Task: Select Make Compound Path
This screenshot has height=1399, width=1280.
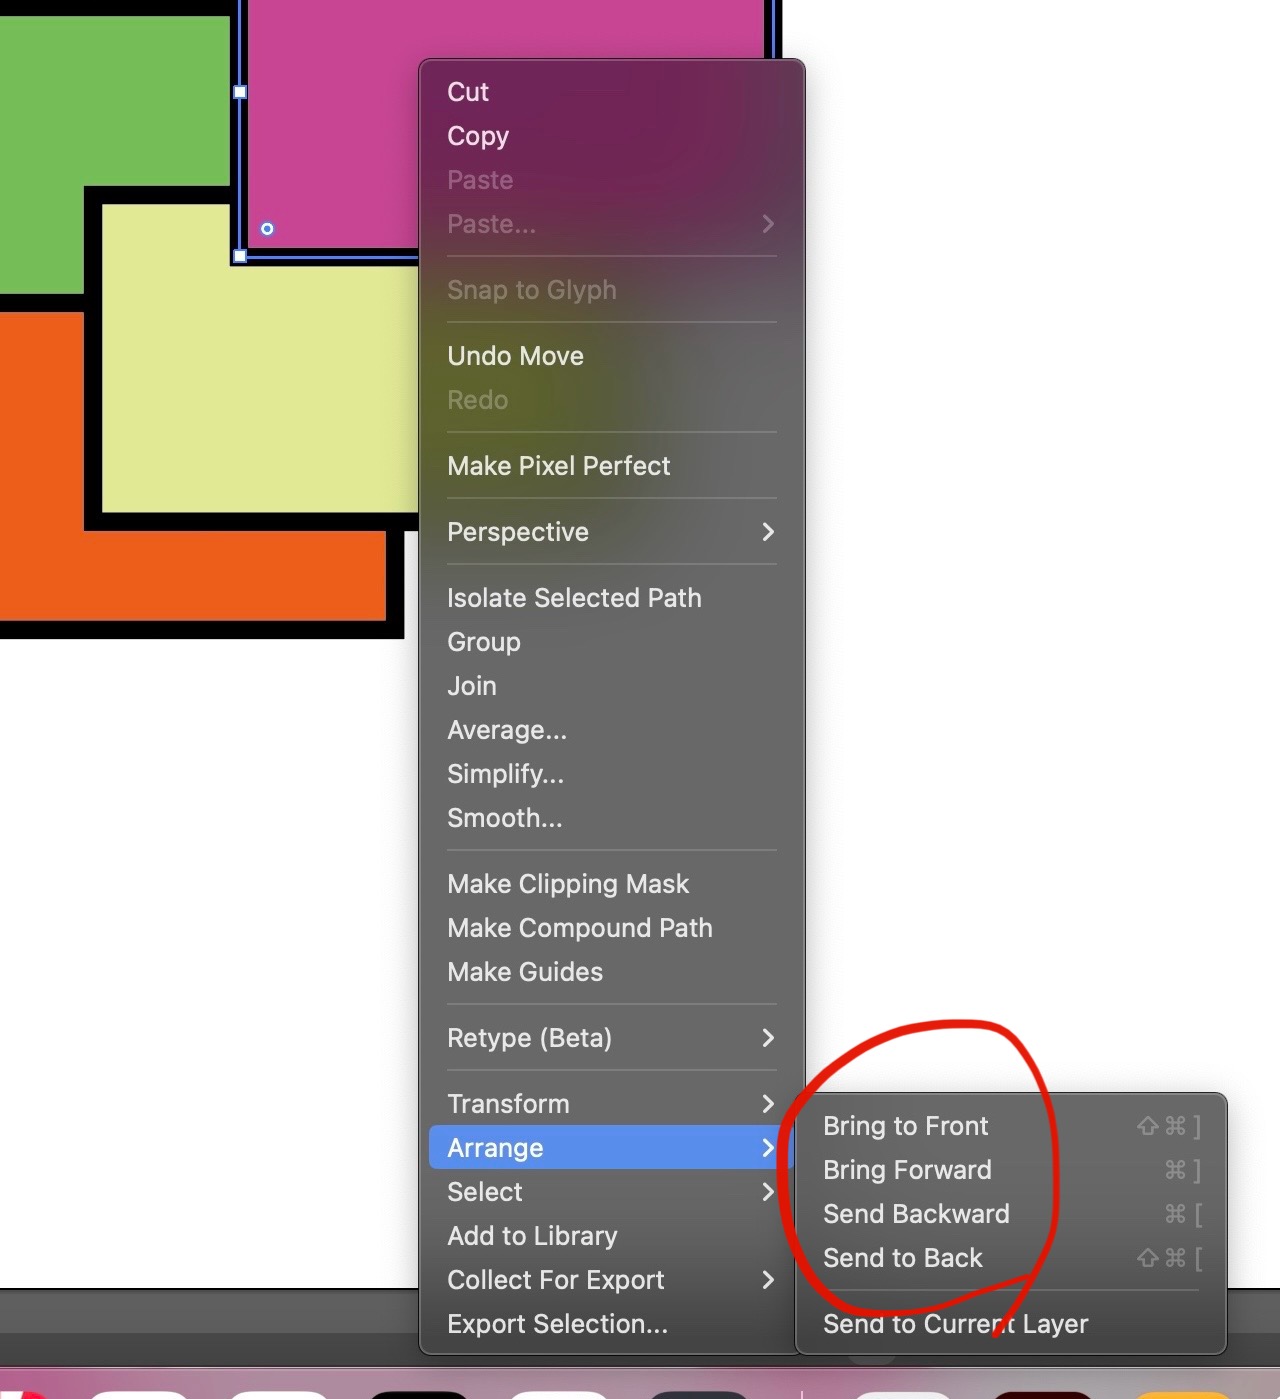Action: (x=612, y=928)
